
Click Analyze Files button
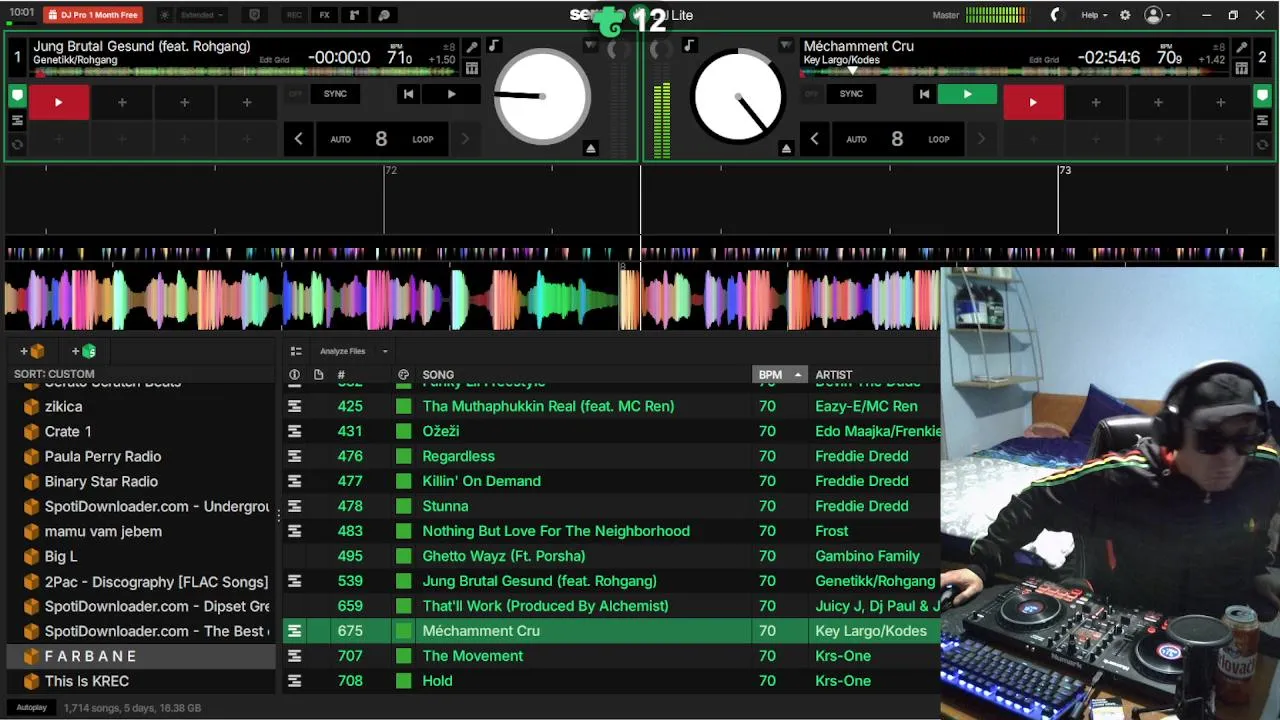coord(343,351)
